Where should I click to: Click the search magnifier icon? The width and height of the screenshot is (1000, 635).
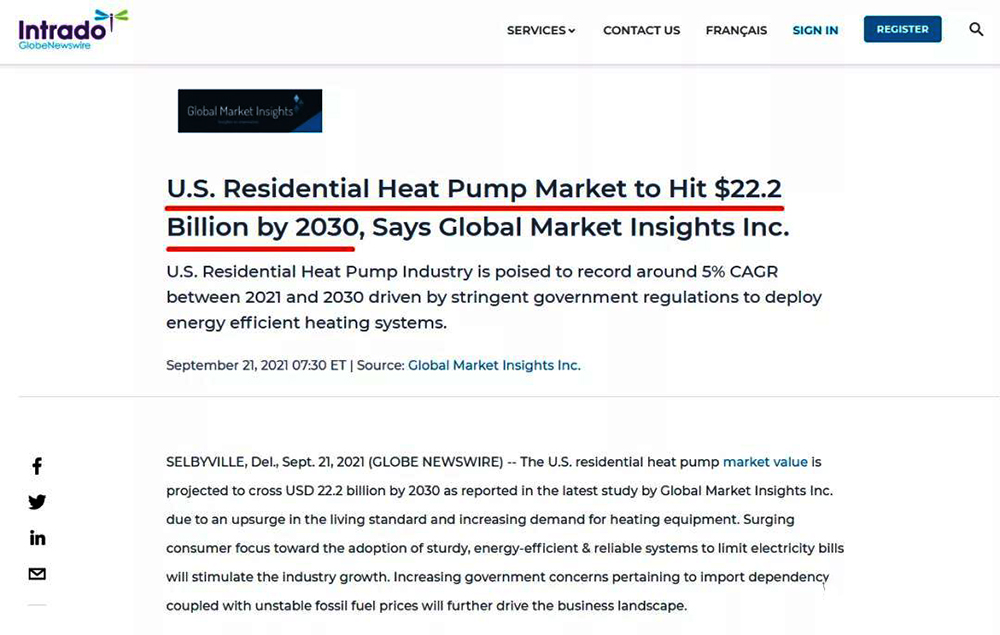coord(976,29)
